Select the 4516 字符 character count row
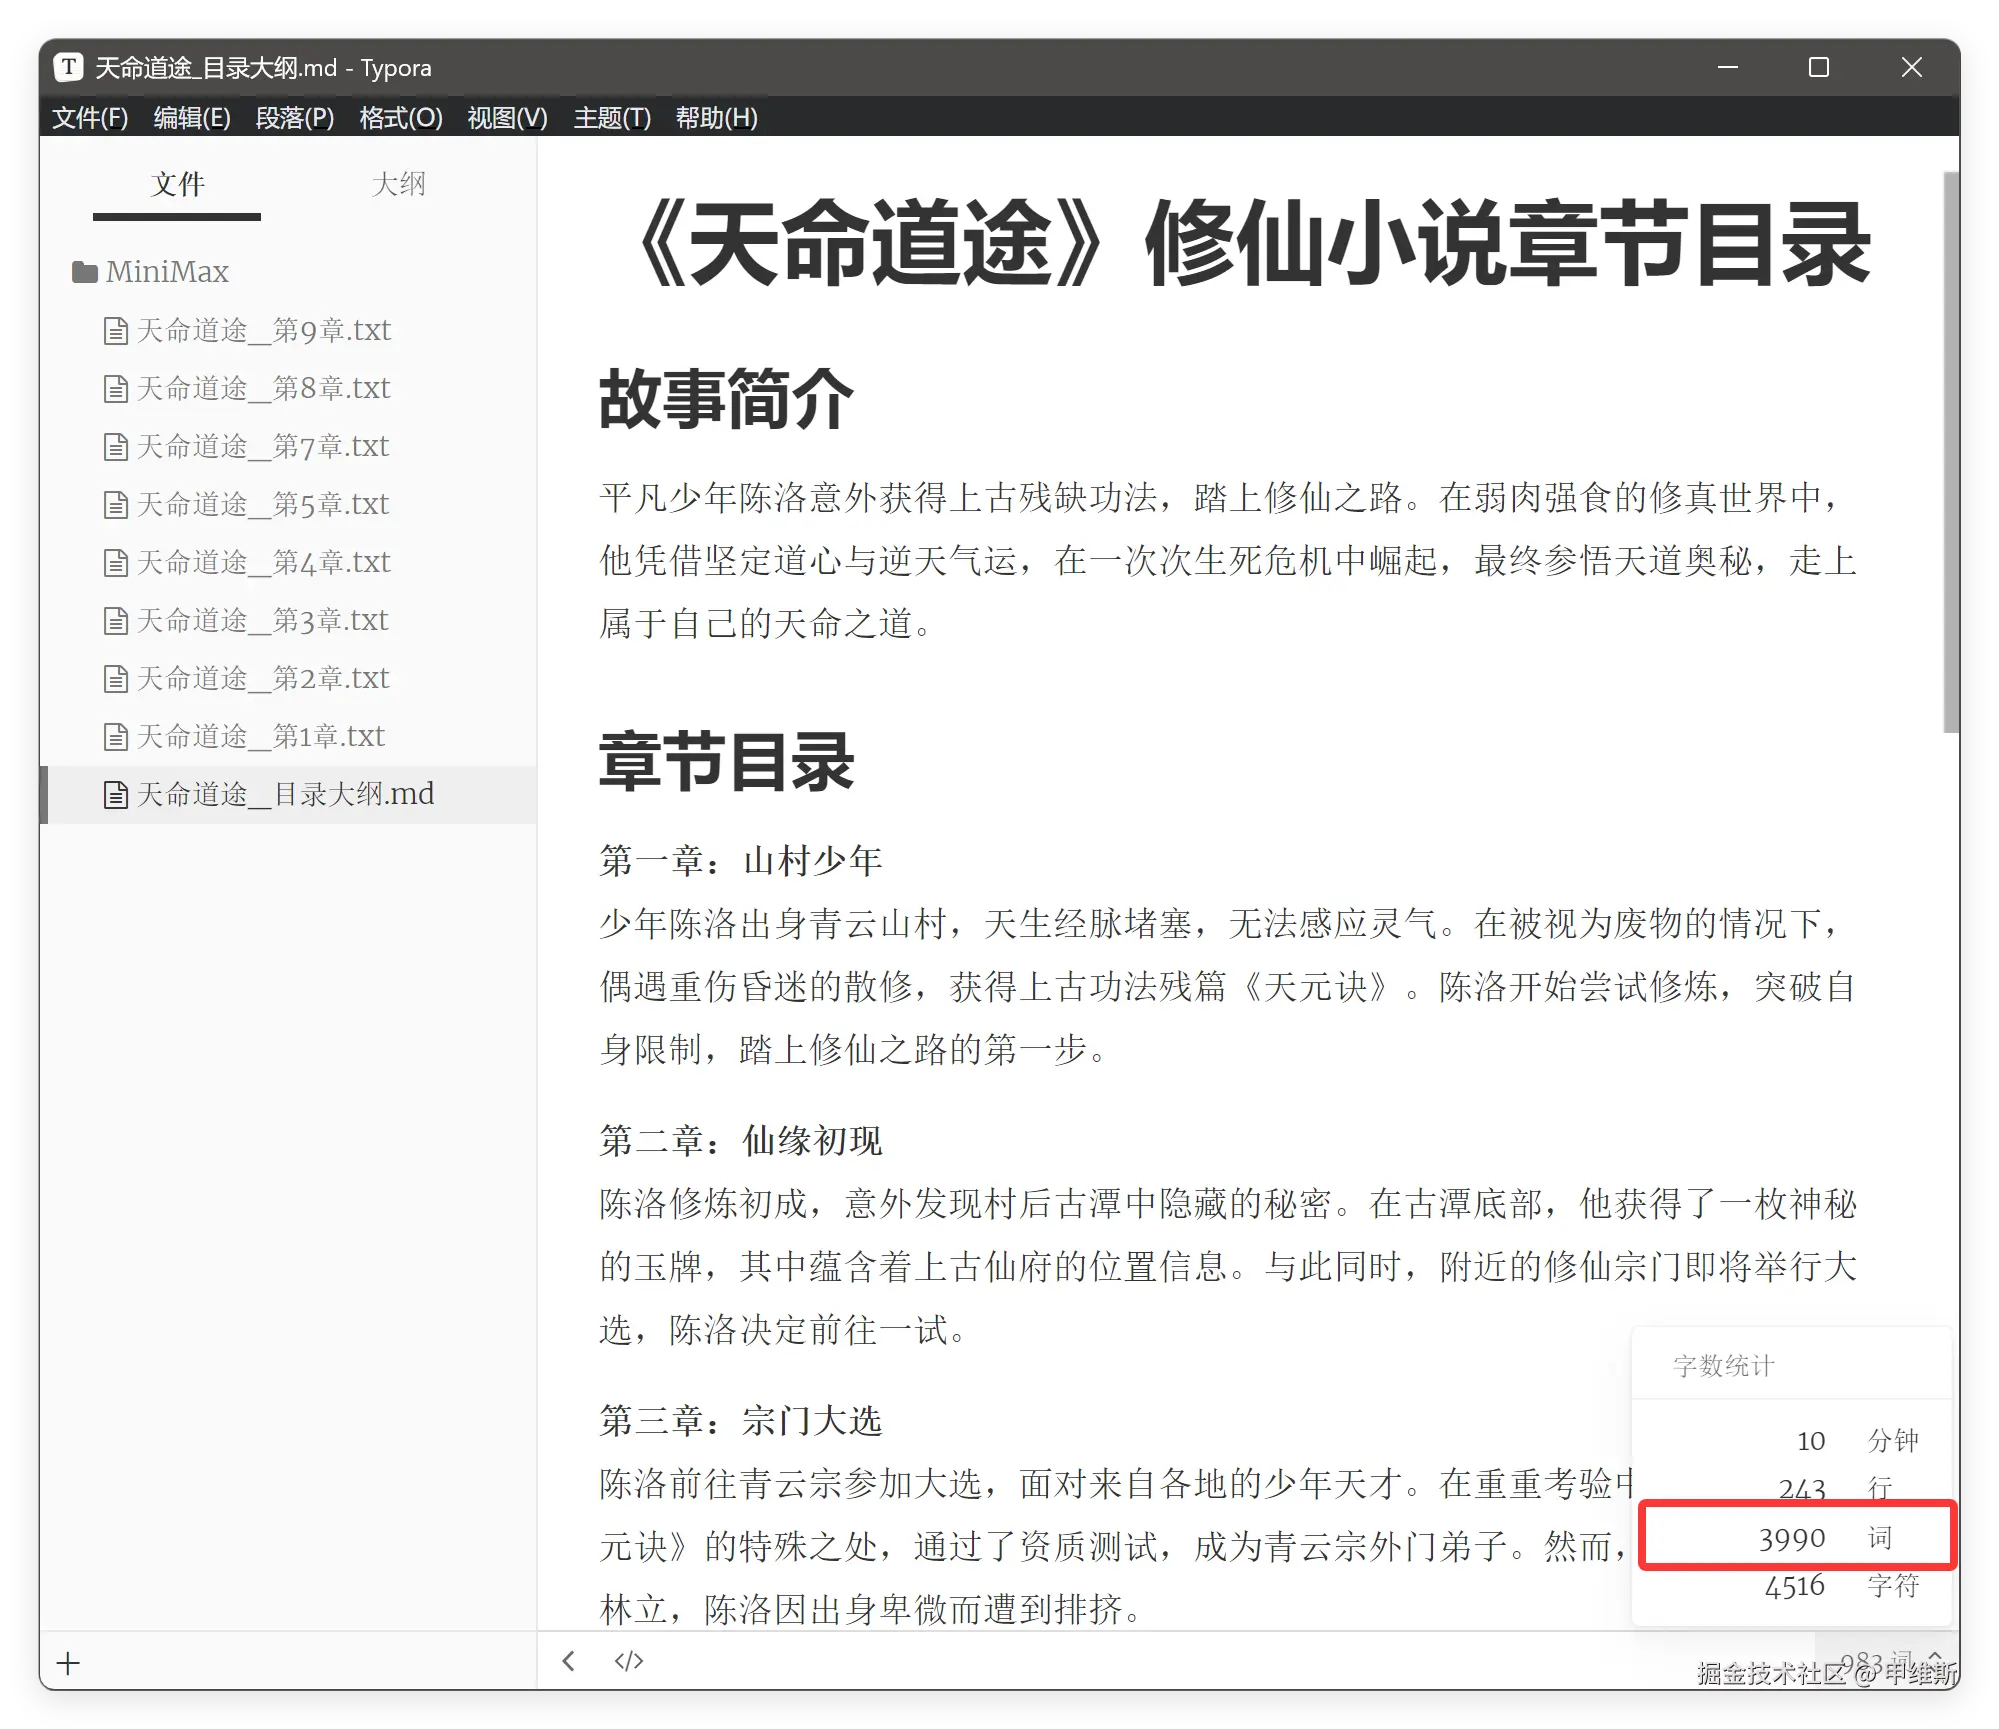Viewport: 1999px width, 1729px height. tap(1796, 1586)
